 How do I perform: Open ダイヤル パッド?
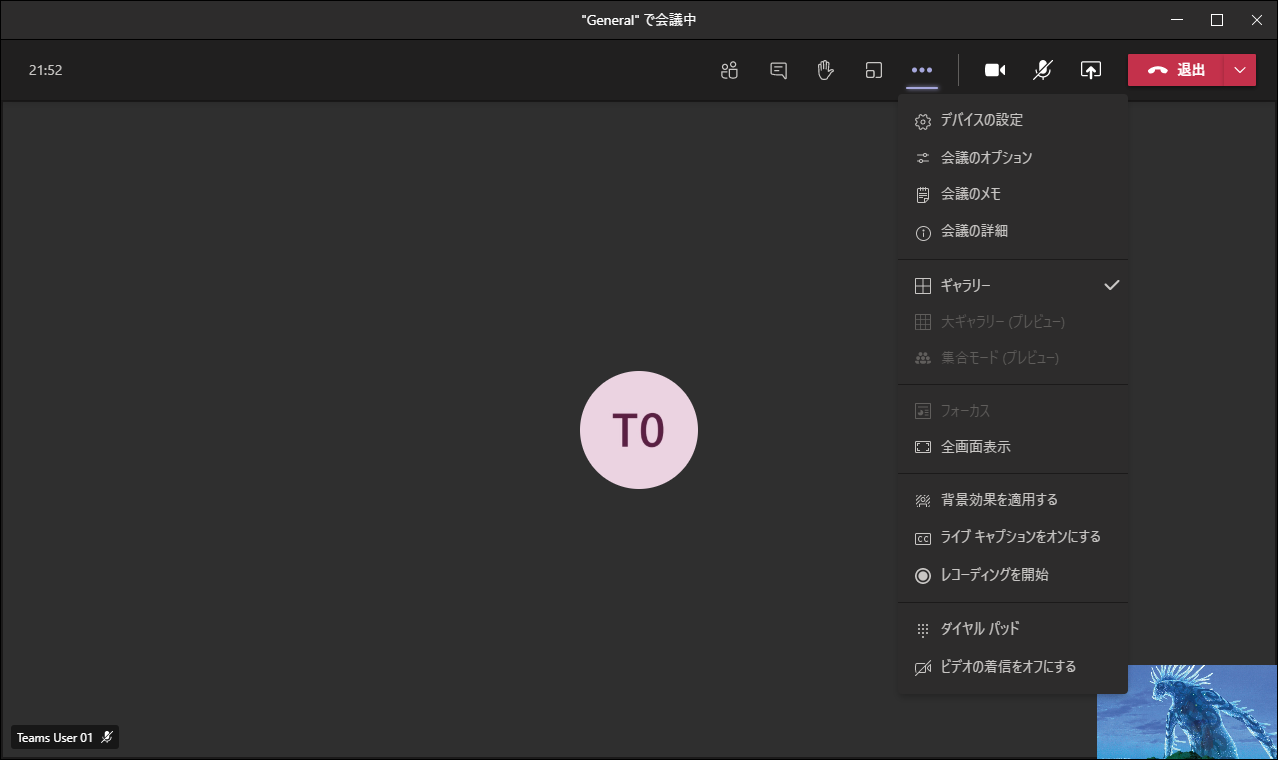tap(1013, 629)
